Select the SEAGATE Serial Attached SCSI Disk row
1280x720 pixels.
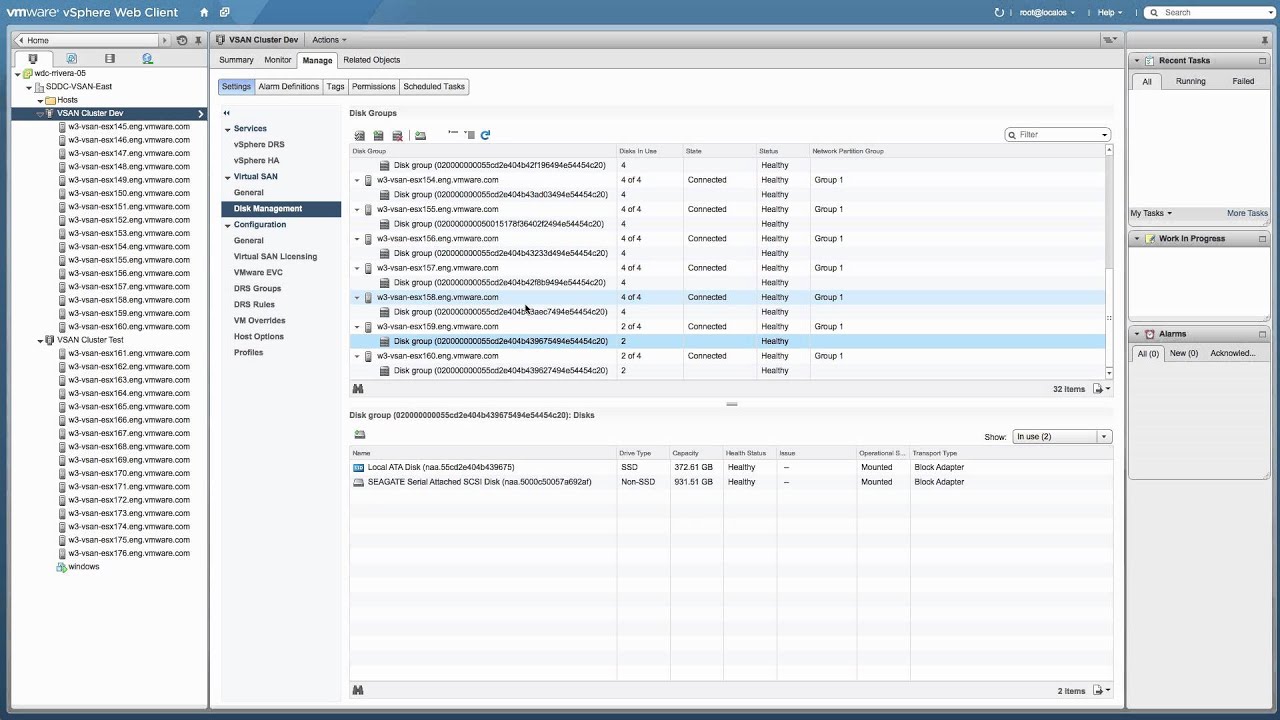pos(731,482)
